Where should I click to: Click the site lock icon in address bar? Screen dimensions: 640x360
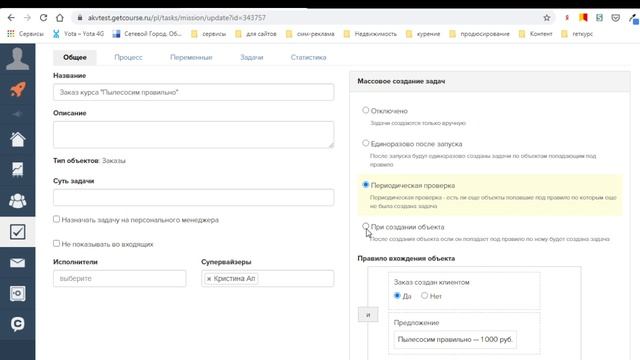click(x=80, y=18)
